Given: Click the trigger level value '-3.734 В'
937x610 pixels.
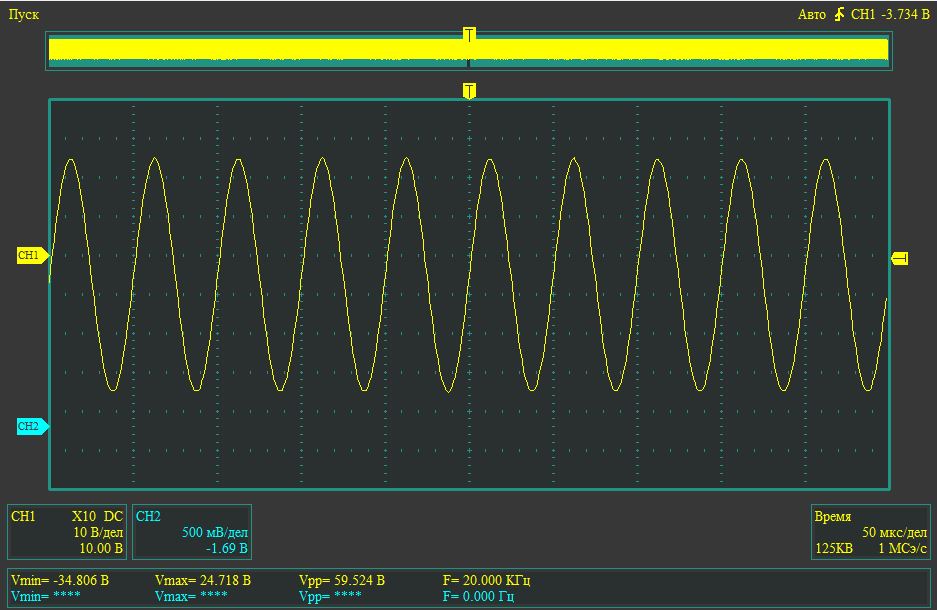Looking at the screenshot, I should [x=905, y=14].
